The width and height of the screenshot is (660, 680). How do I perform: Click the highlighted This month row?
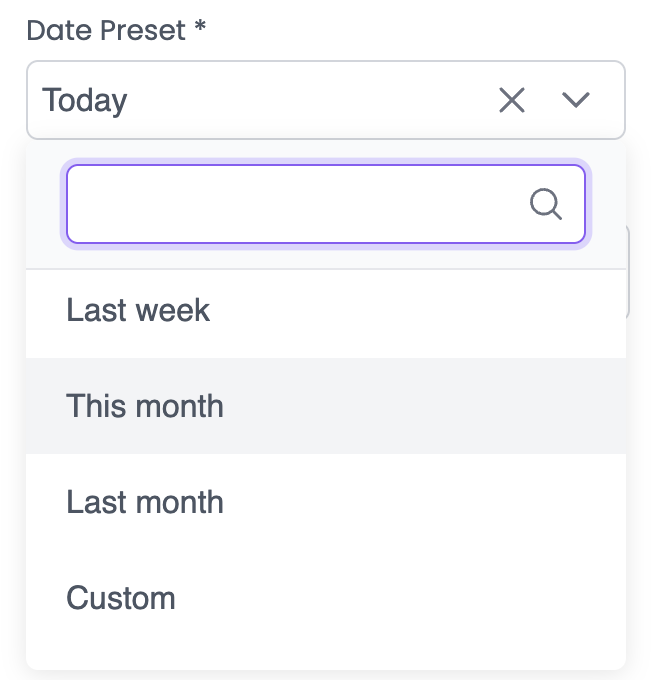[x=325, y=406]
